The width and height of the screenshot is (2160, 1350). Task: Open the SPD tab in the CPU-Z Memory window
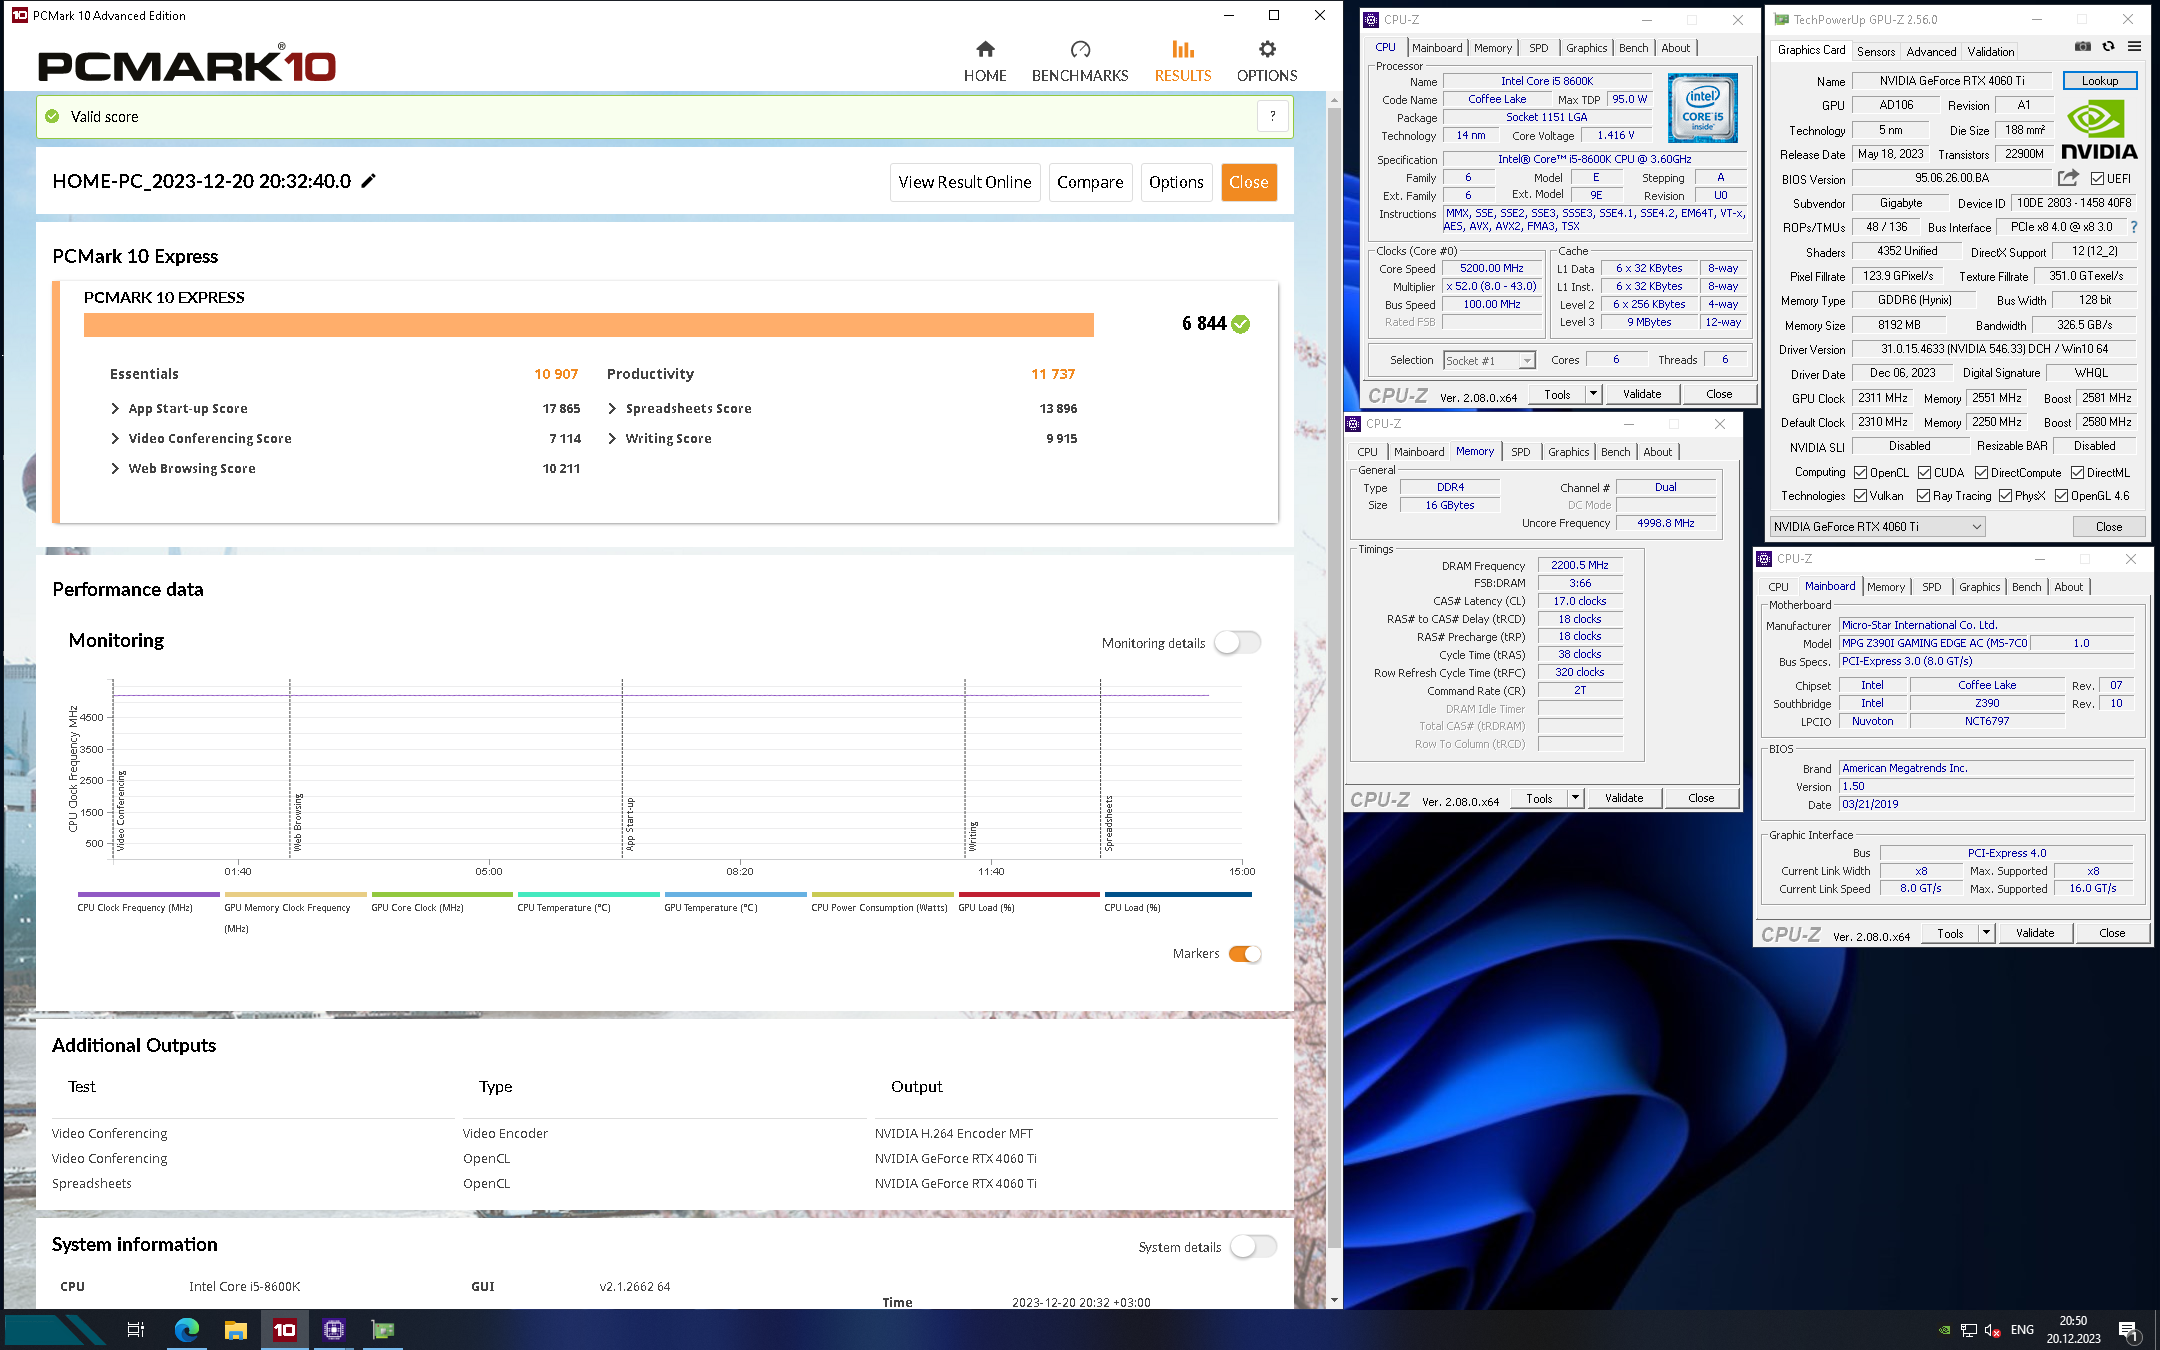pos(1520,451)
